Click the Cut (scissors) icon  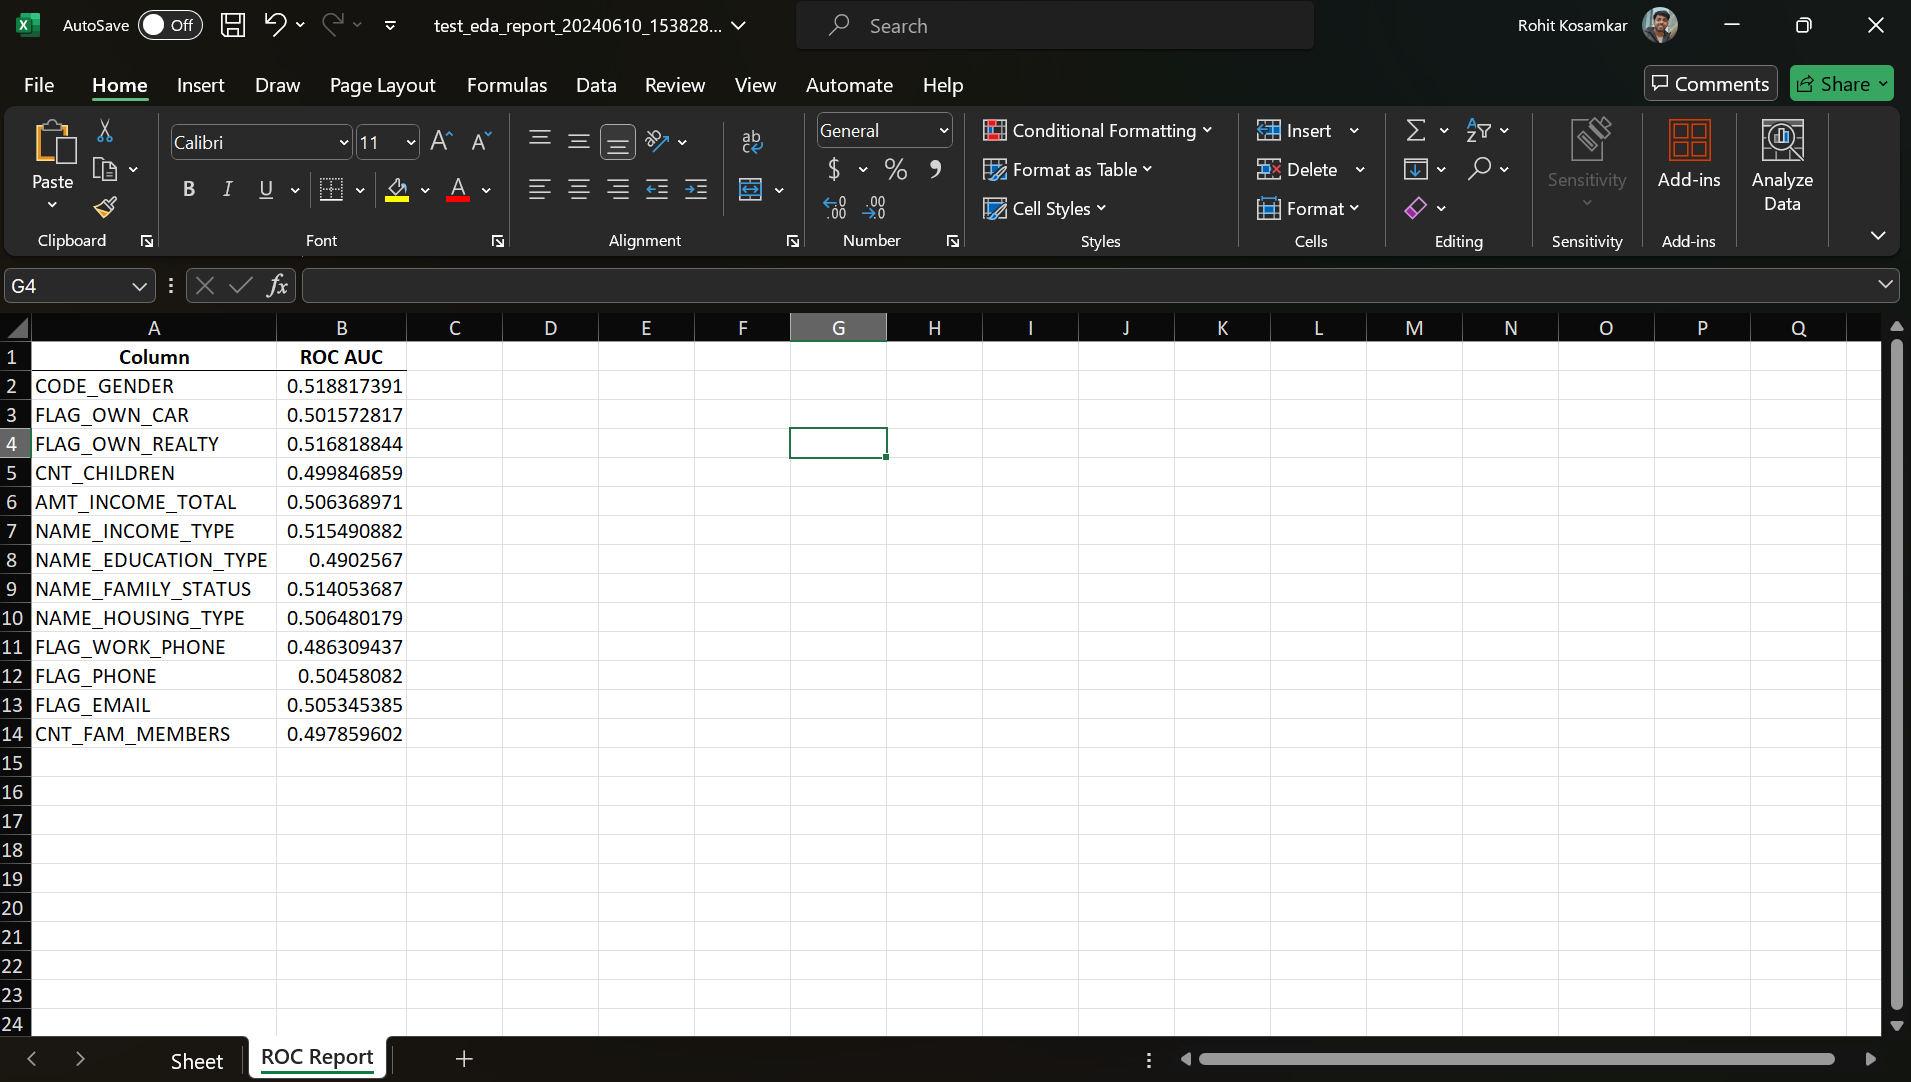click(x=106, y=131)
